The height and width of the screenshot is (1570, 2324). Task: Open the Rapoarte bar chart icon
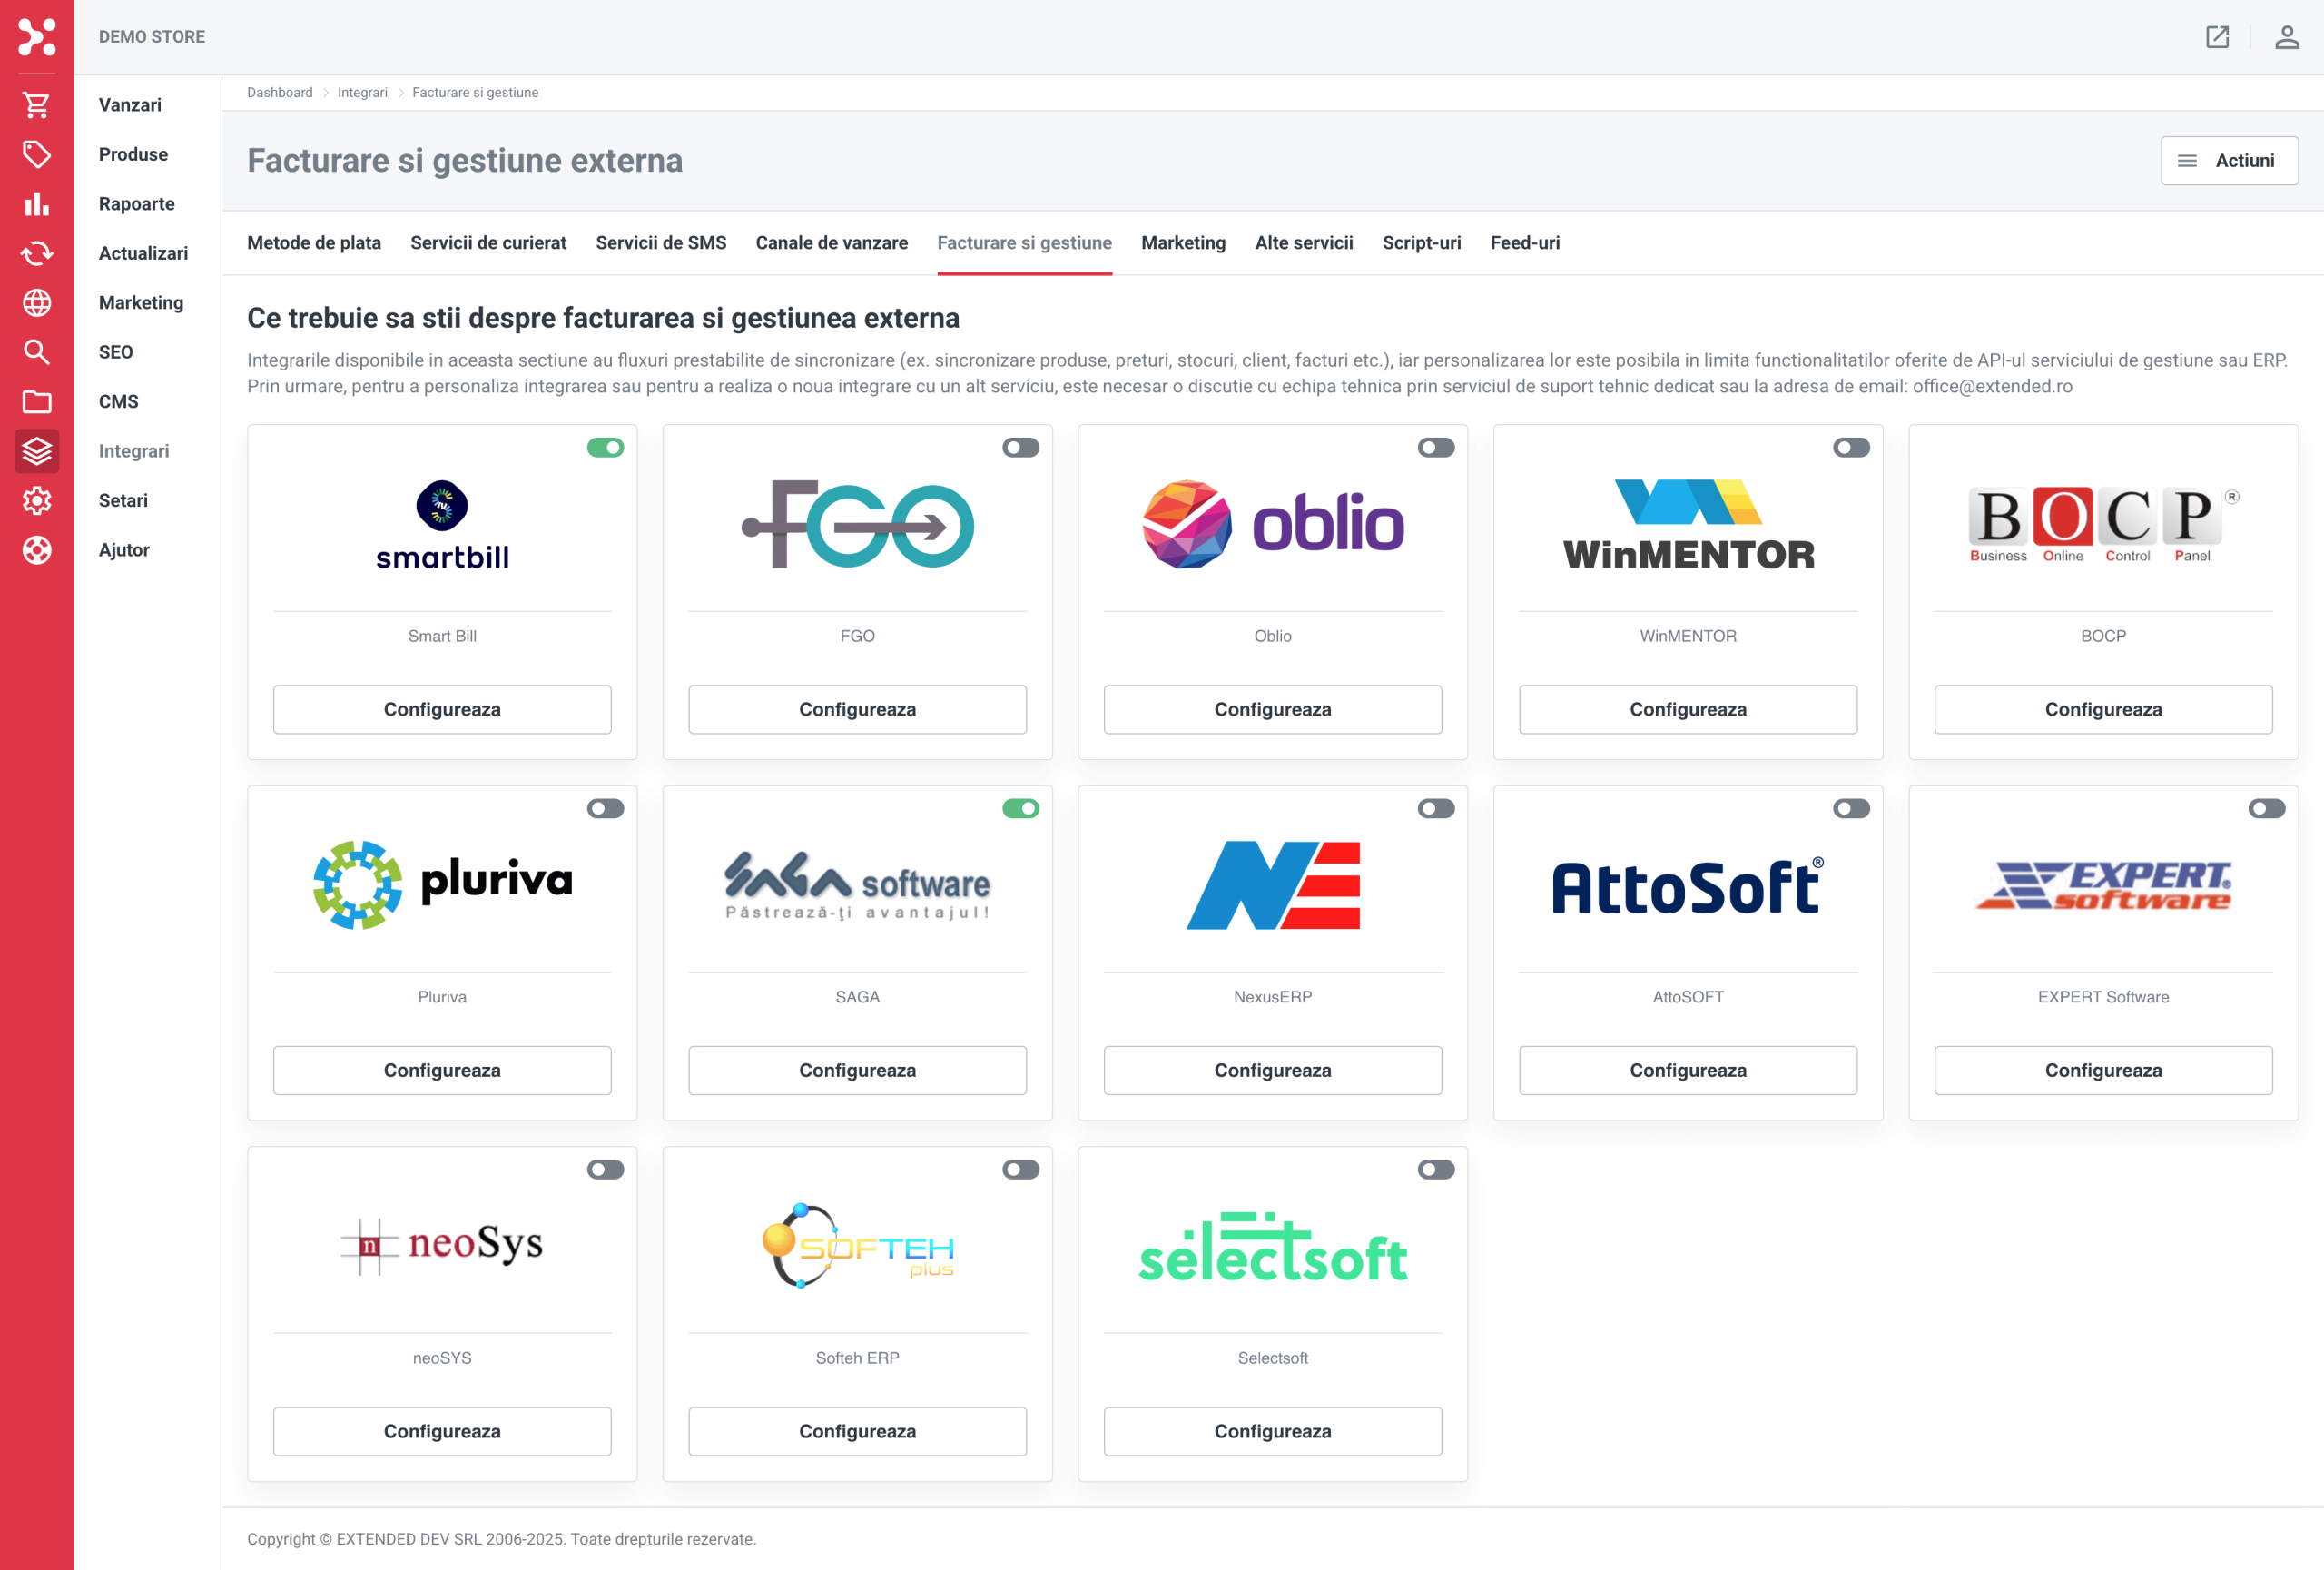pos(37,204)
